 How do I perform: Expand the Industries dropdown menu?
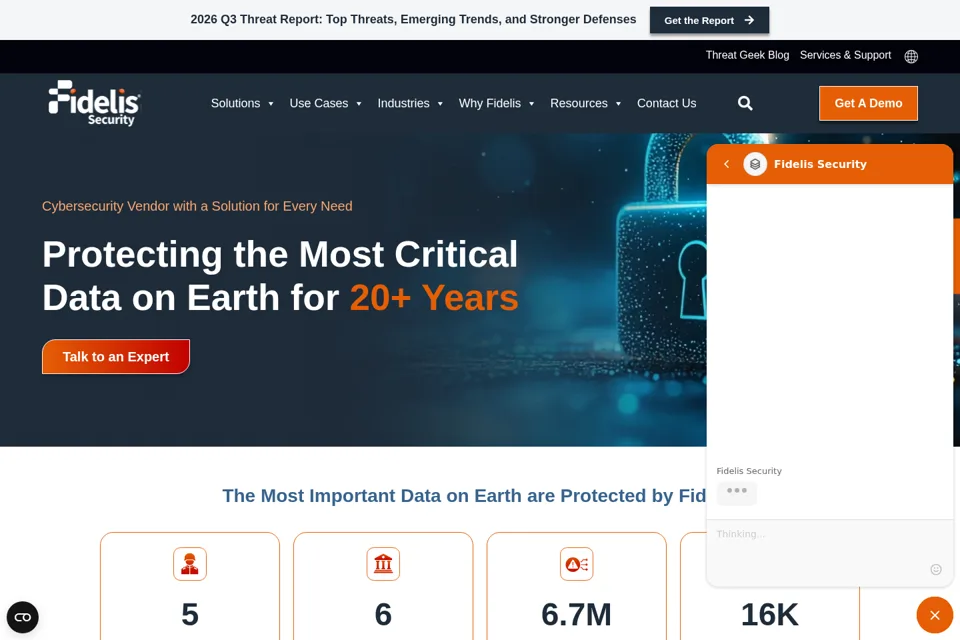pos(410,104)
